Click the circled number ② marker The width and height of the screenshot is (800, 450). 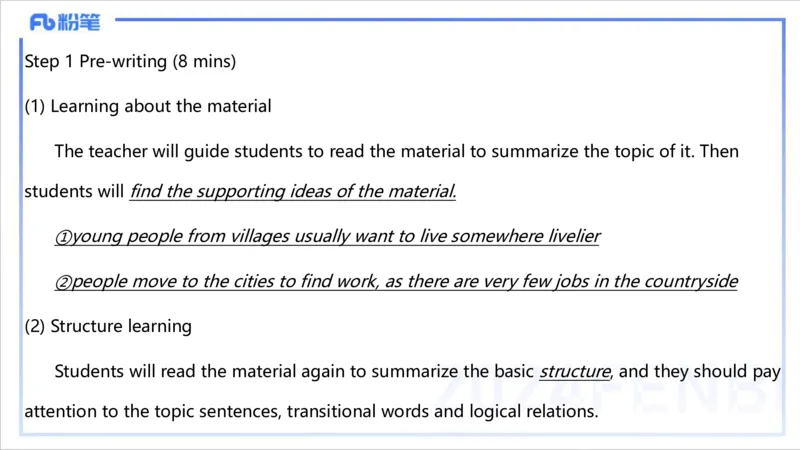(63, 282)
